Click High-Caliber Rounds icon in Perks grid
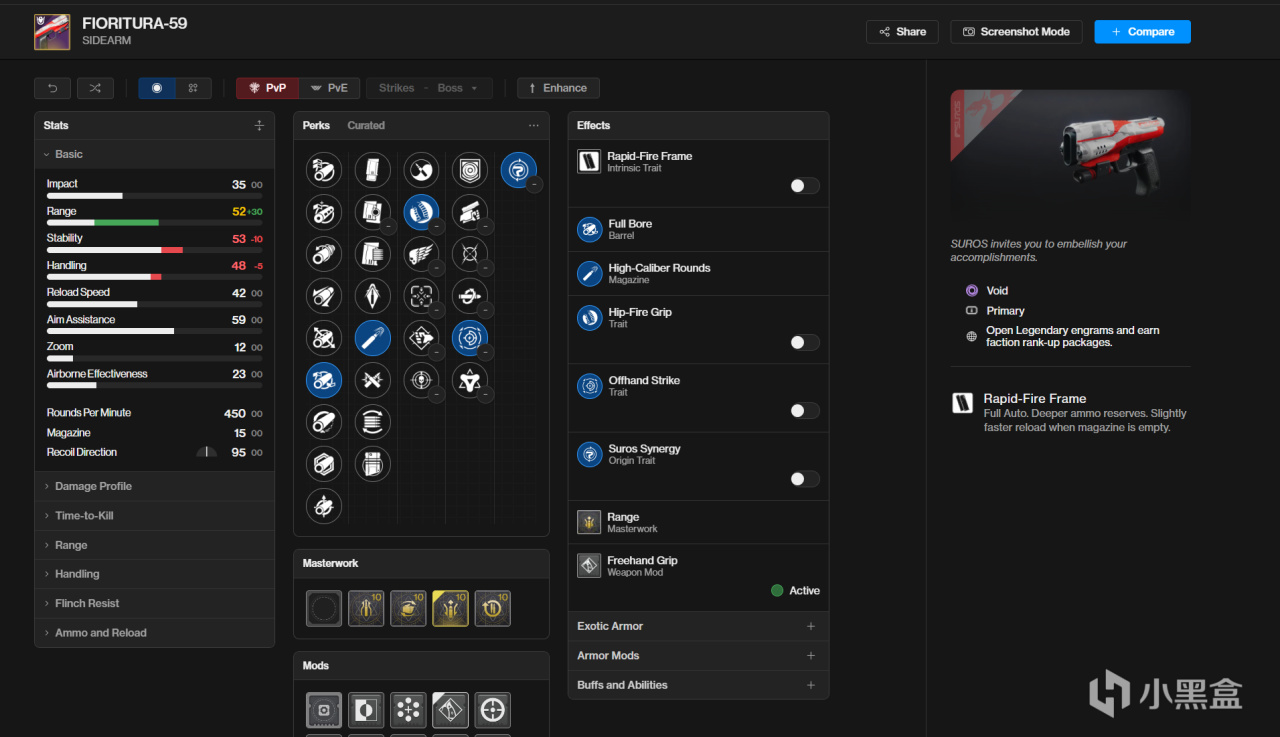 (373, 338)
